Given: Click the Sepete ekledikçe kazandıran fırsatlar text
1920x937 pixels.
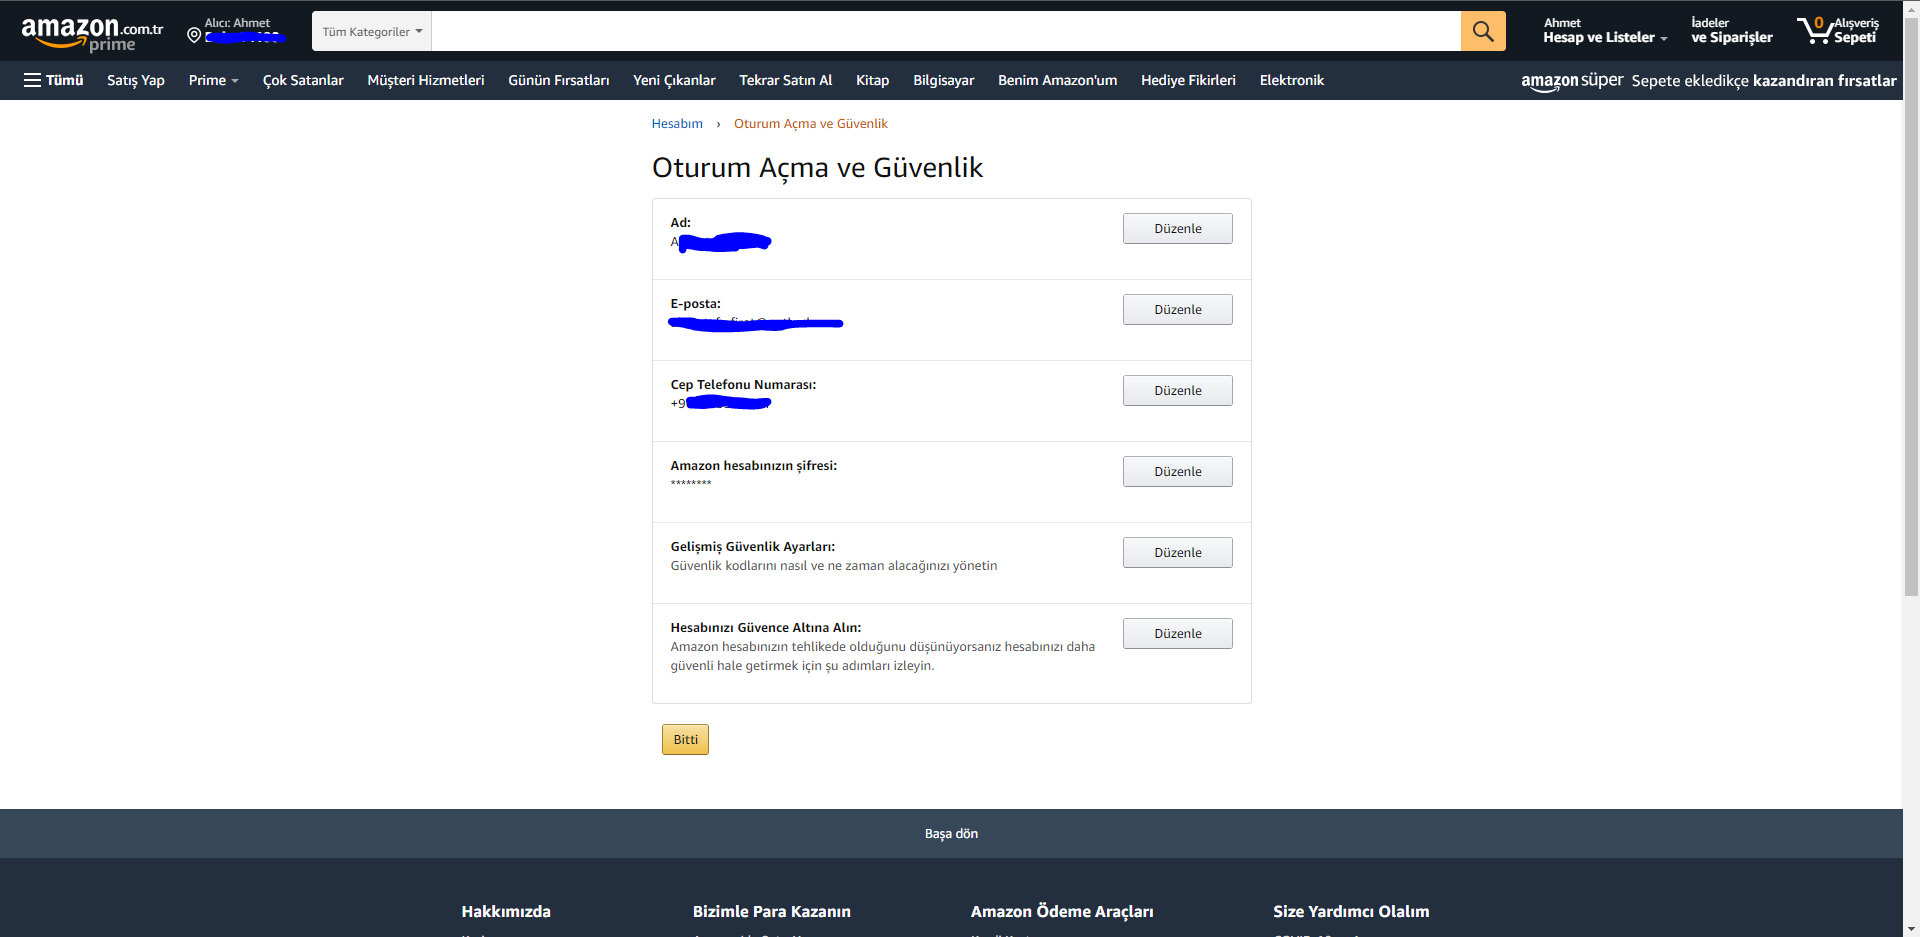Looking at the screenshot, I should [x=1764, y=81].
